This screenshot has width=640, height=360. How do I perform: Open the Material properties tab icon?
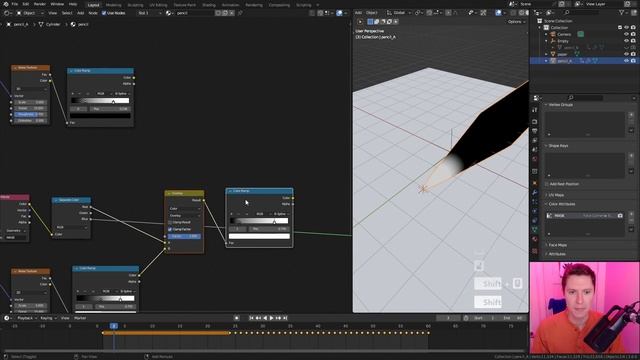(535, 240)
